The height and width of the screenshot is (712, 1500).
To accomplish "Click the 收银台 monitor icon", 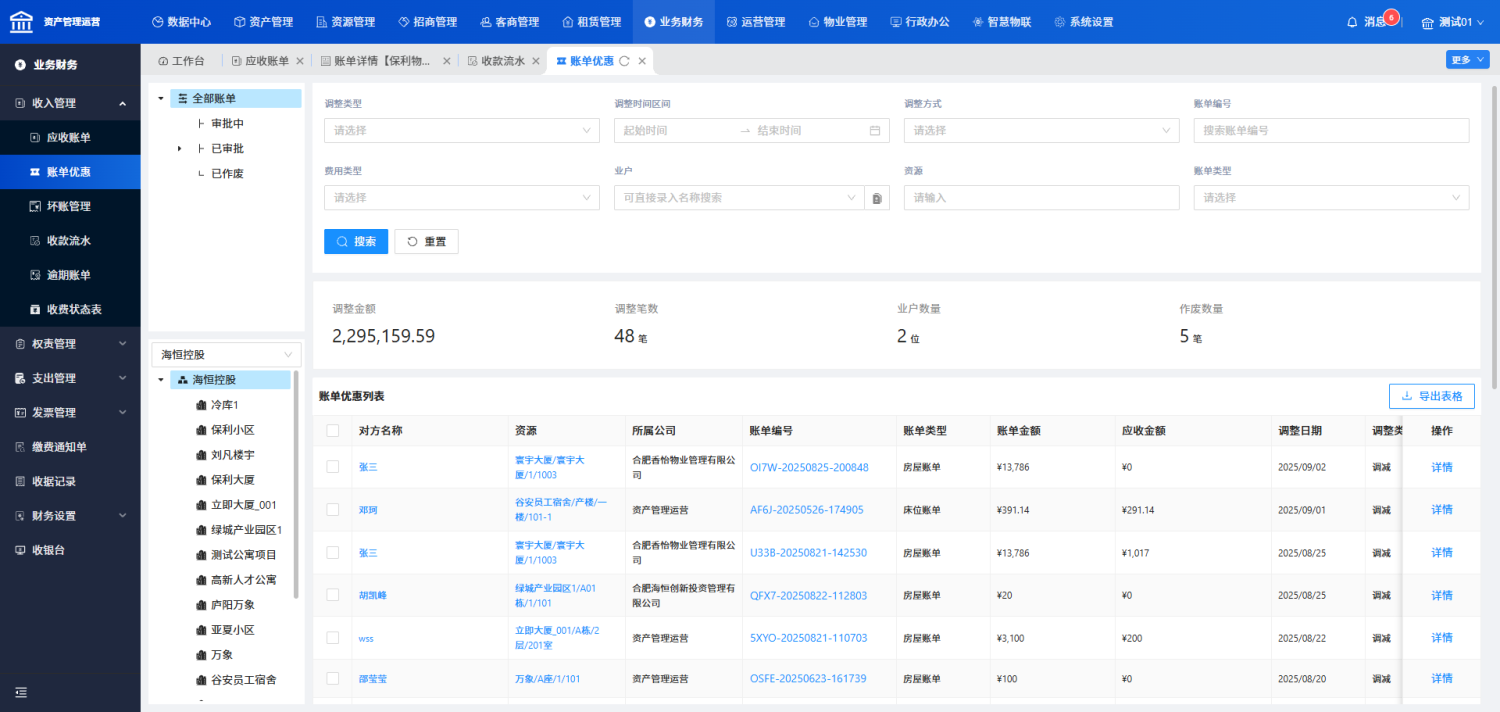I will click(20, 550).
